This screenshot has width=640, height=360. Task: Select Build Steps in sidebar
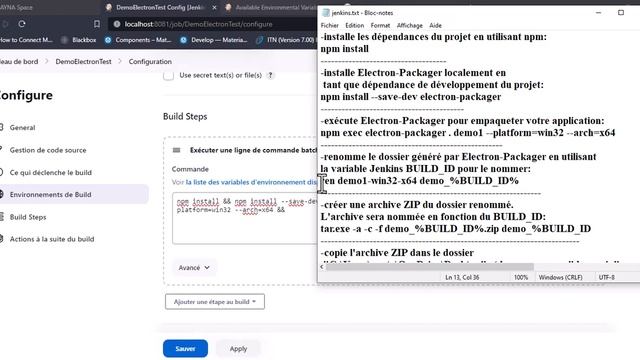pyautogui.click(x=28, y=217)
